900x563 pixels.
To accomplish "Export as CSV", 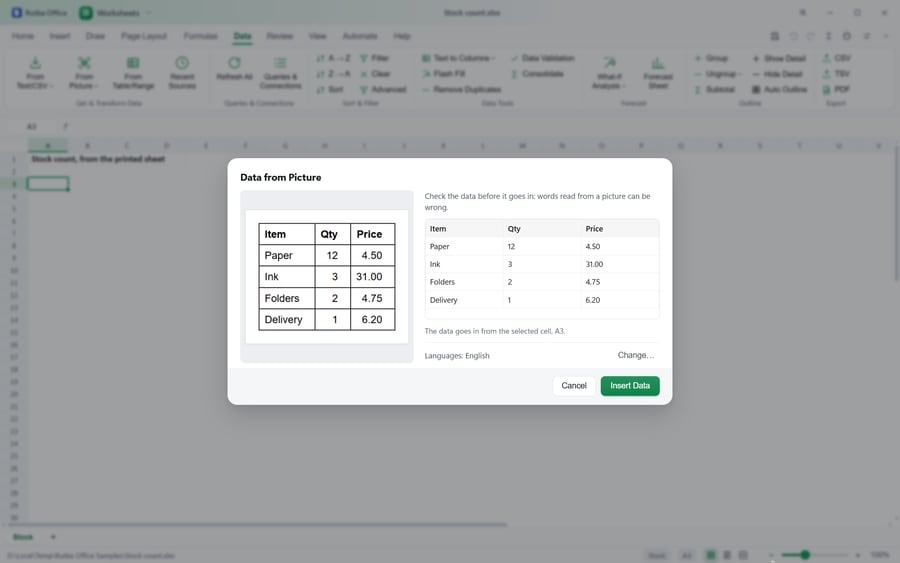I will (836, 58).
